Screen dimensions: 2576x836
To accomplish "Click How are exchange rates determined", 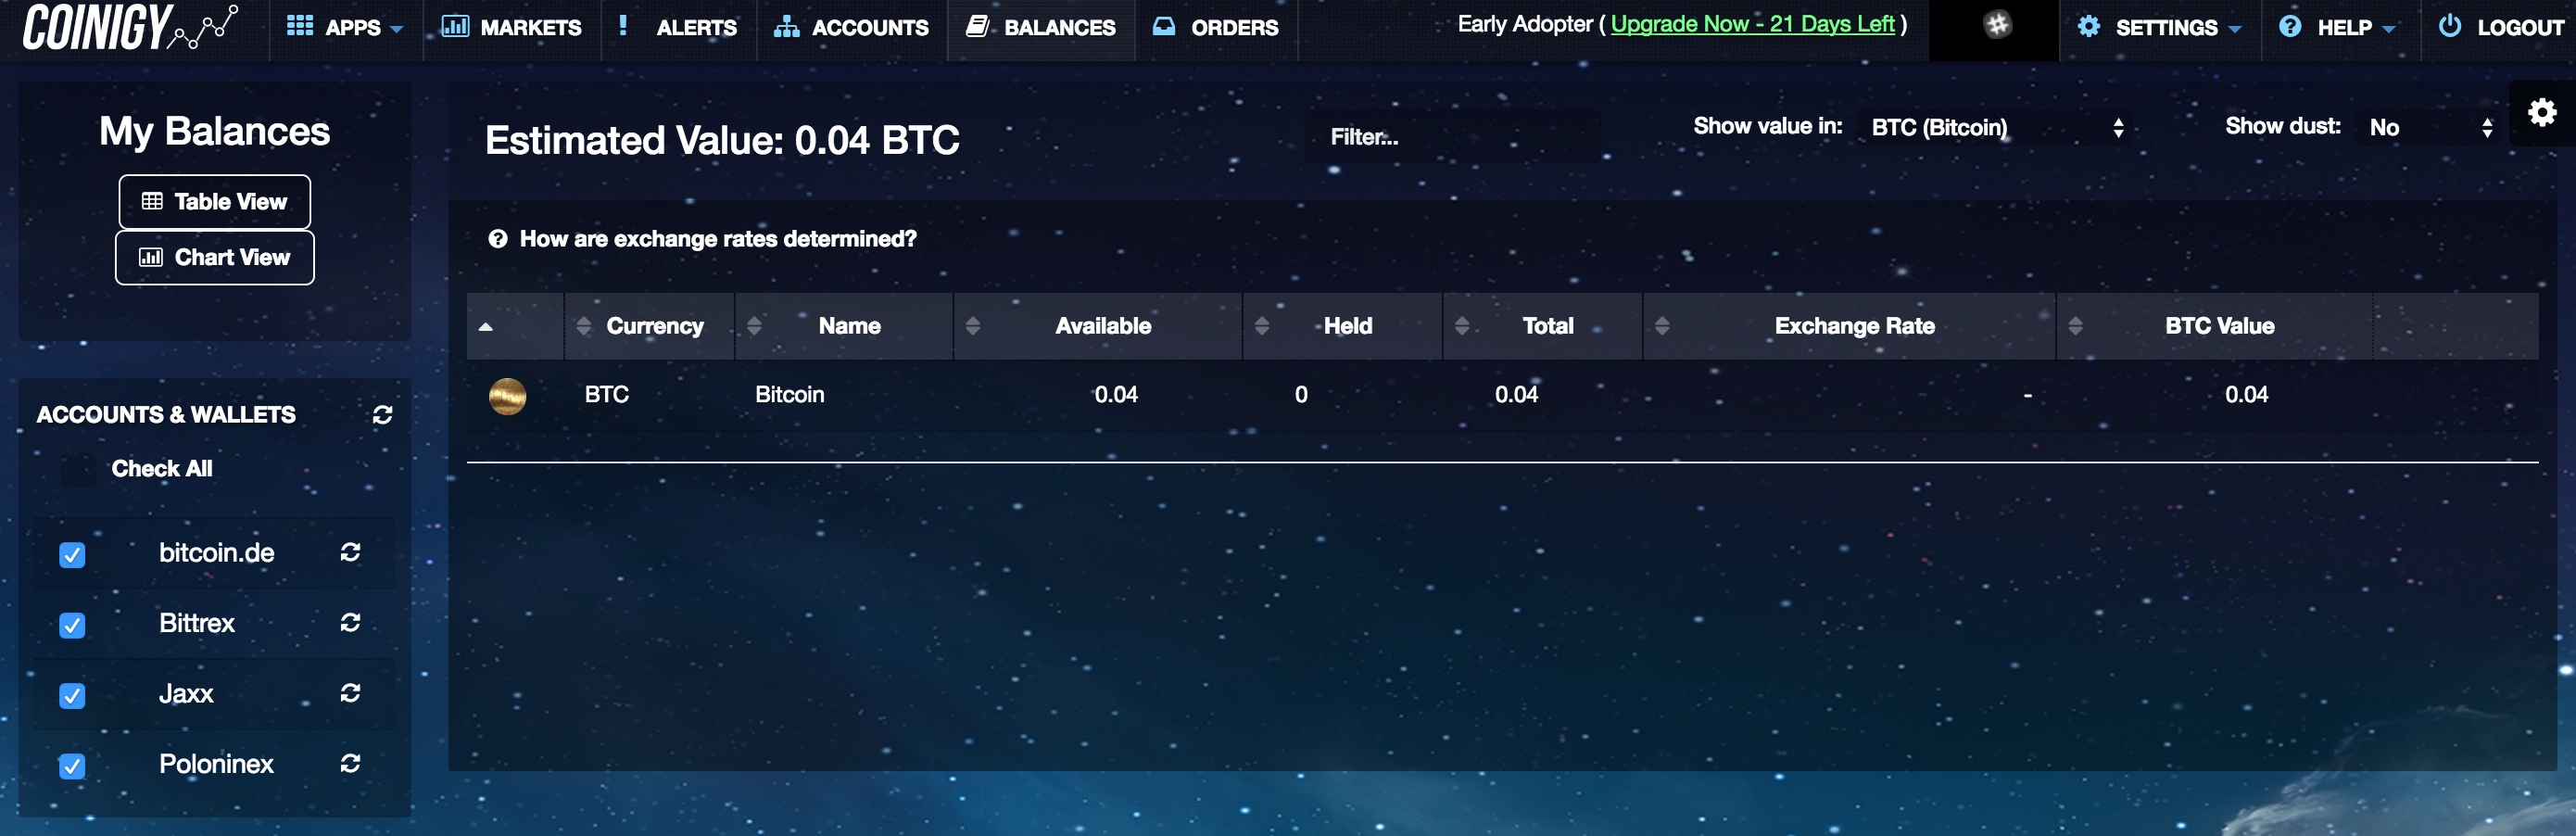I will pyautogui.click(x=702, y=239).
